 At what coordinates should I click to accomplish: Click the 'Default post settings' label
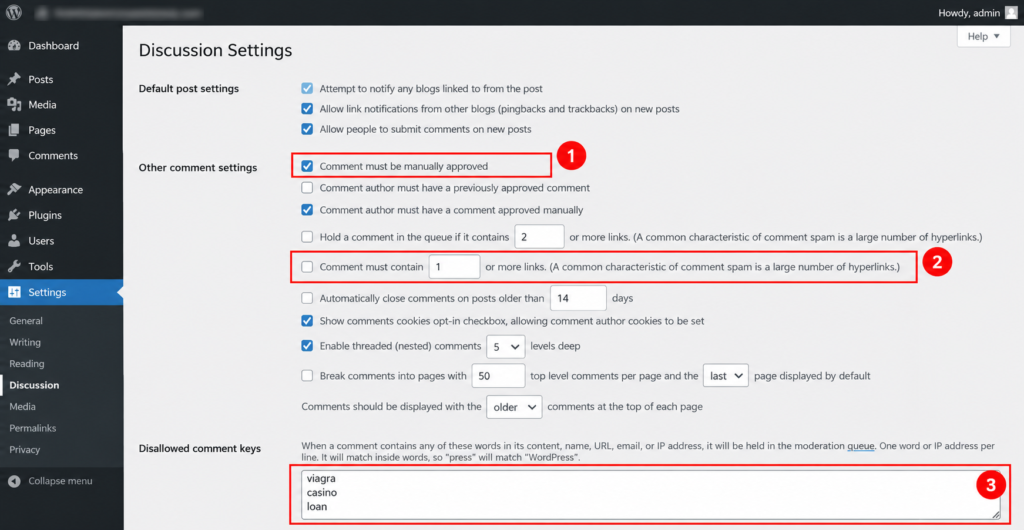189,89
